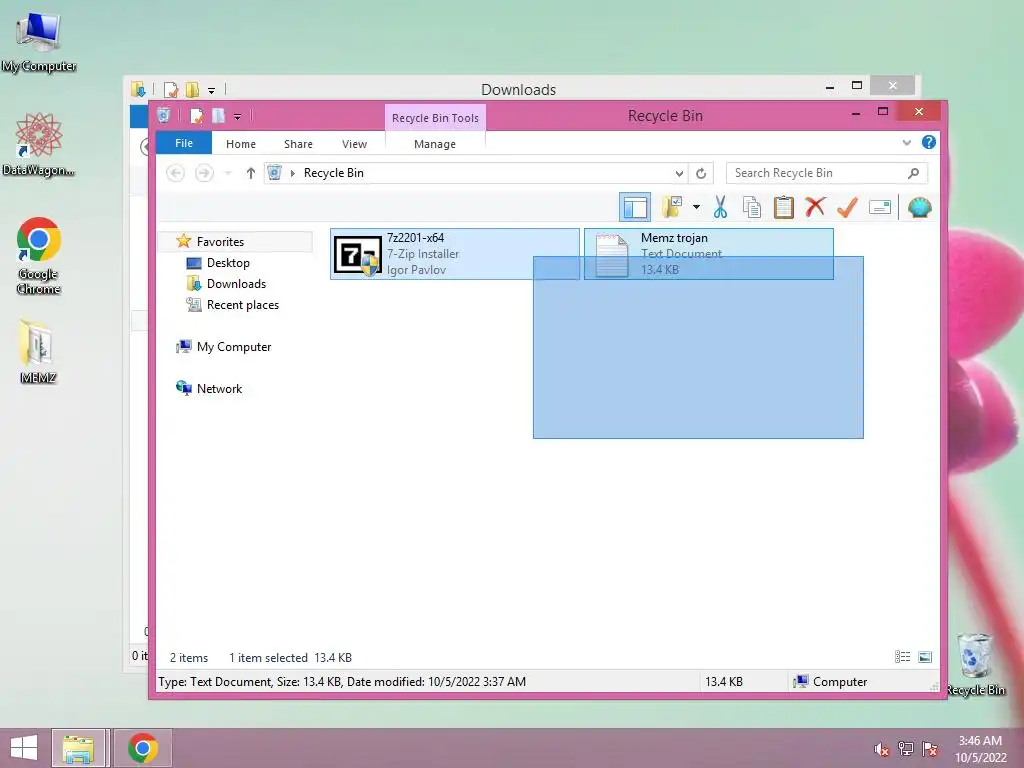The image size is (1024, 768).
Task: Click Properties icon in Recycle Bin title bar
Action: click(196, 116)
